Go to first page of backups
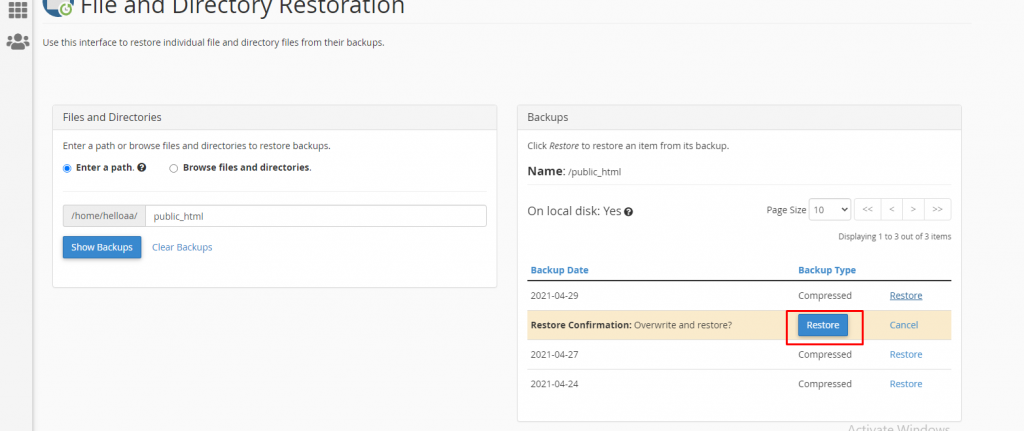The width and height of the screenshot is (1024, 431). coord(867,209)
